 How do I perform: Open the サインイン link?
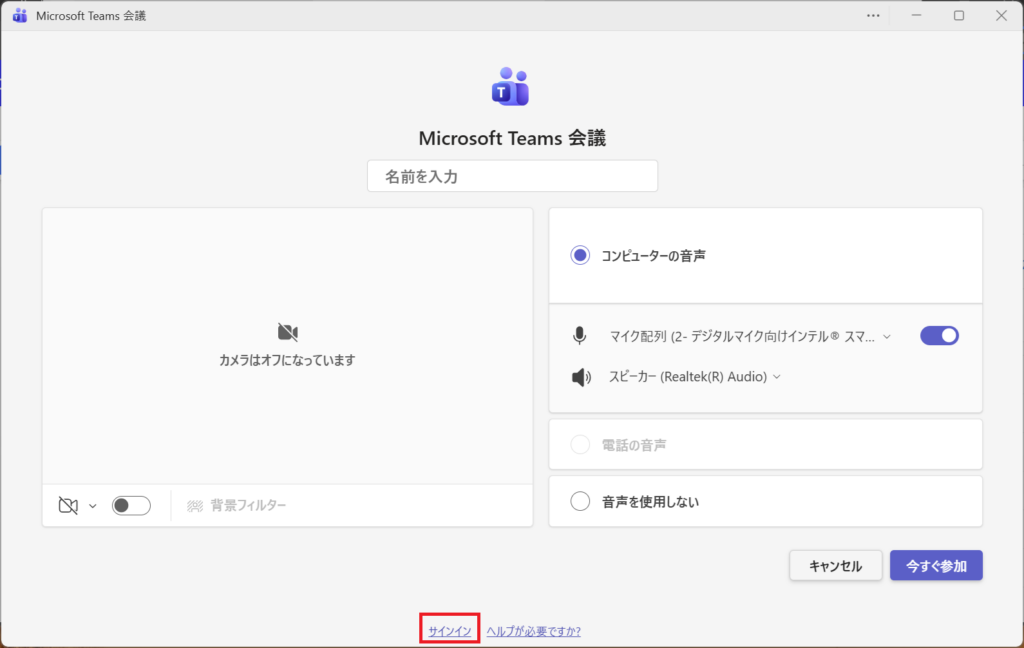449,631
